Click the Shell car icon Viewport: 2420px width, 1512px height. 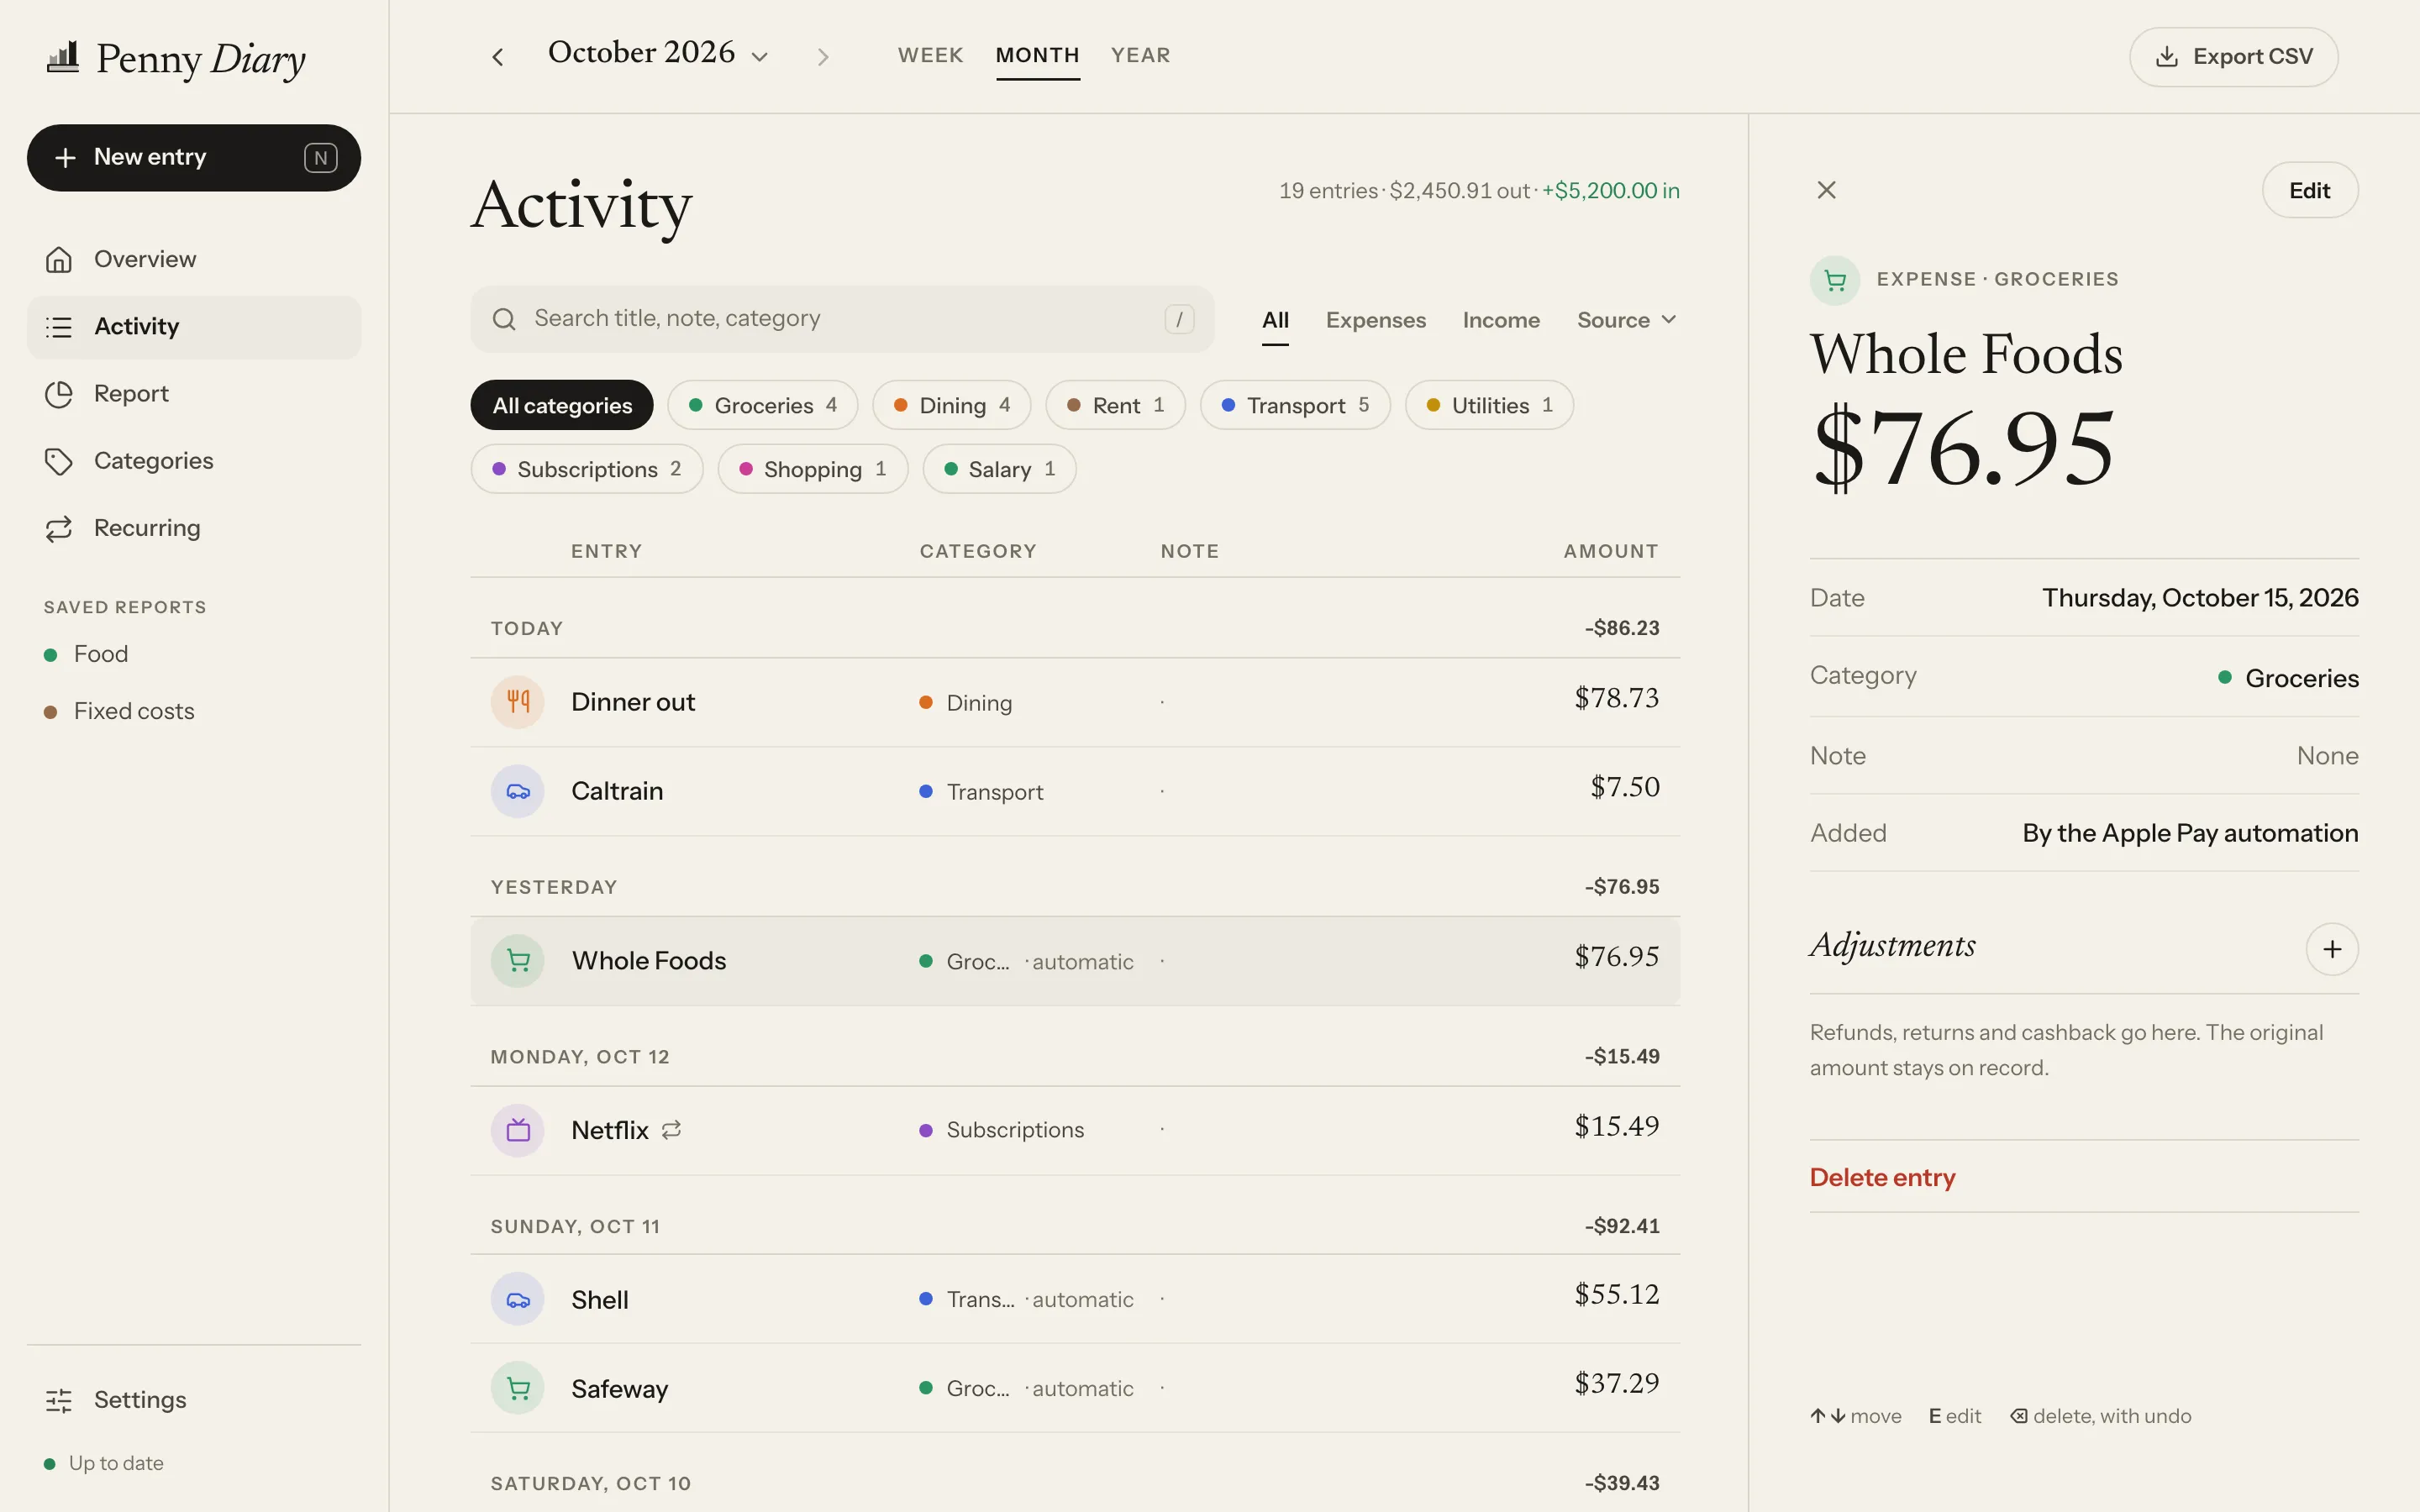click(517, 1299)
